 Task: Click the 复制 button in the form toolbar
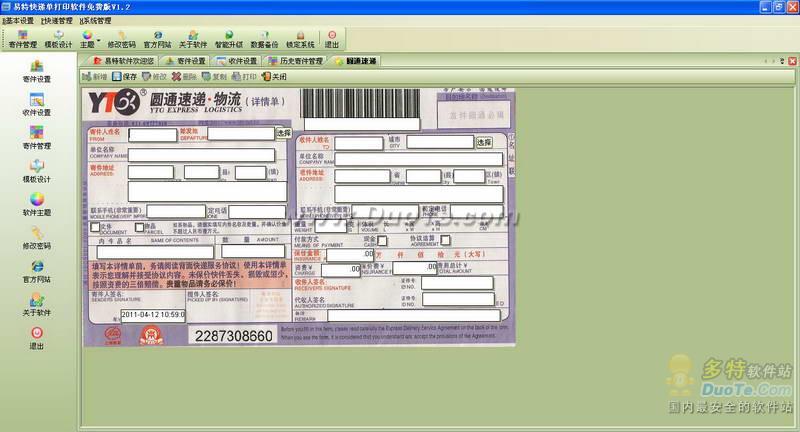[x=214, y=77]
